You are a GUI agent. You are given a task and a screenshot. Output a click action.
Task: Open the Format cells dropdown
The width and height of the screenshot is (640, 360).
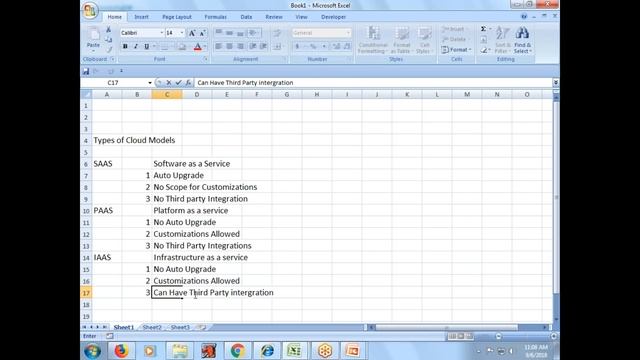[456, 49]
